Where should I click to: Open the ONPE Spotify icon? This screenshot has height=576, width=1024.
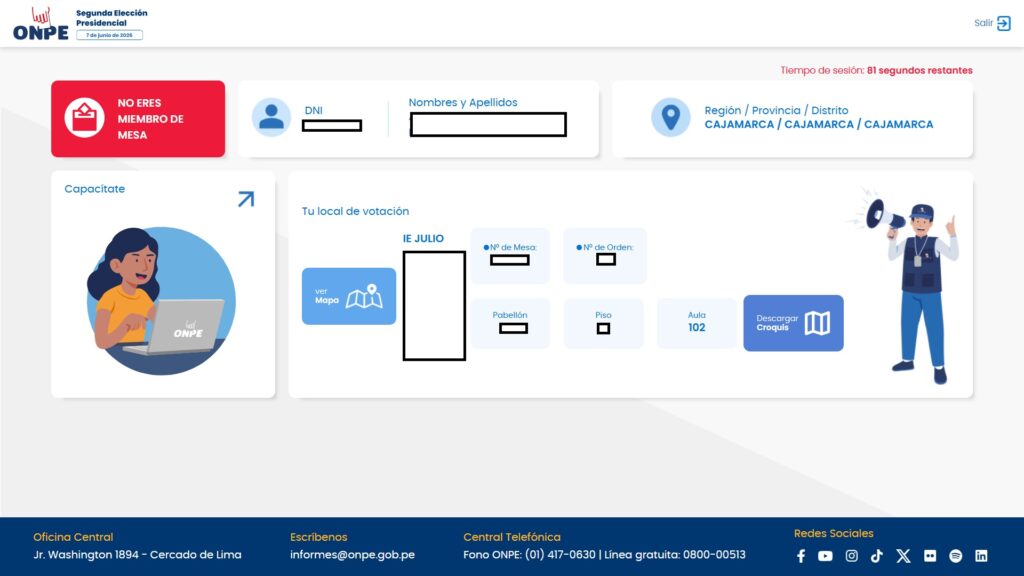[955, 556]
